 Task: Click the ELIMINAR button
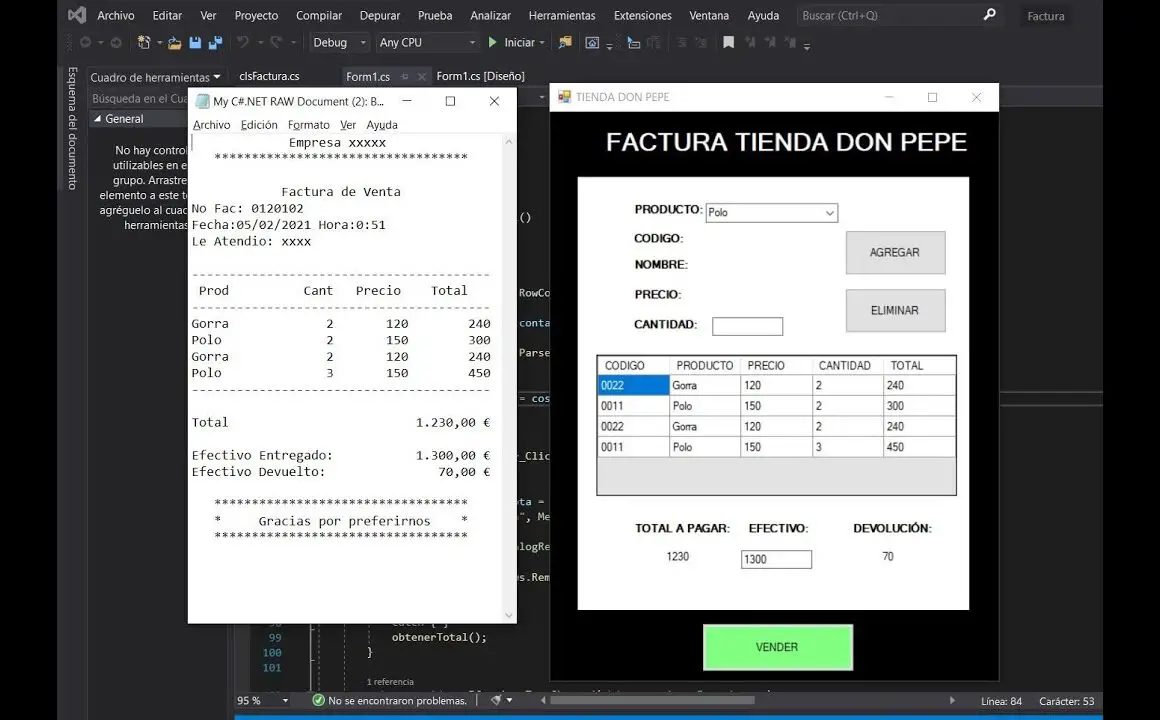895,310
